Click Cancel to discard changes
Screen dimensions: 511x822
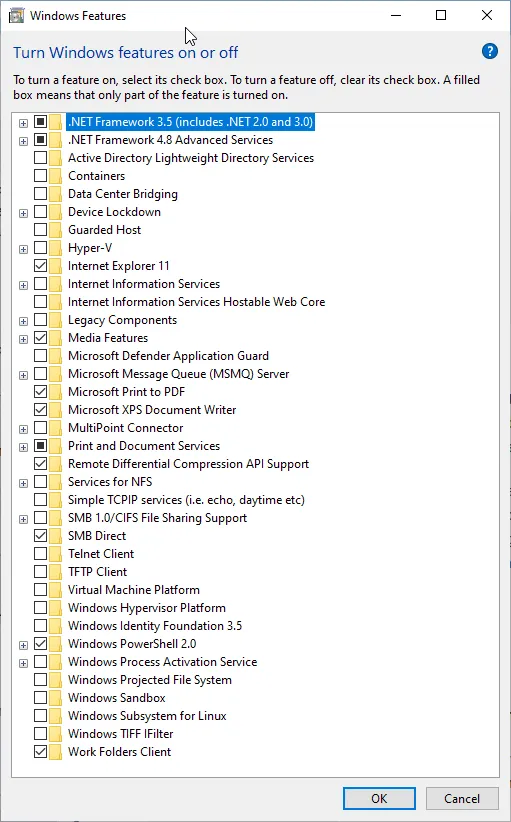(x=462, y=798)
